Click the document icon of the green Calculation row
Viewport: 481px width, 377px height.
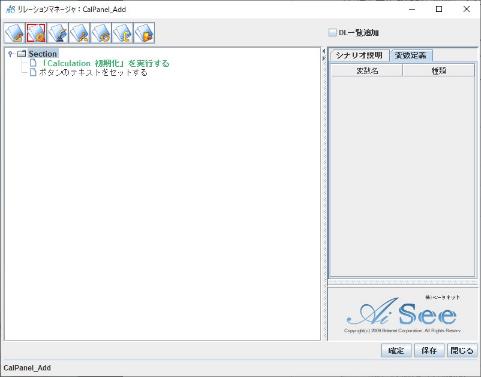coord(33,63)
